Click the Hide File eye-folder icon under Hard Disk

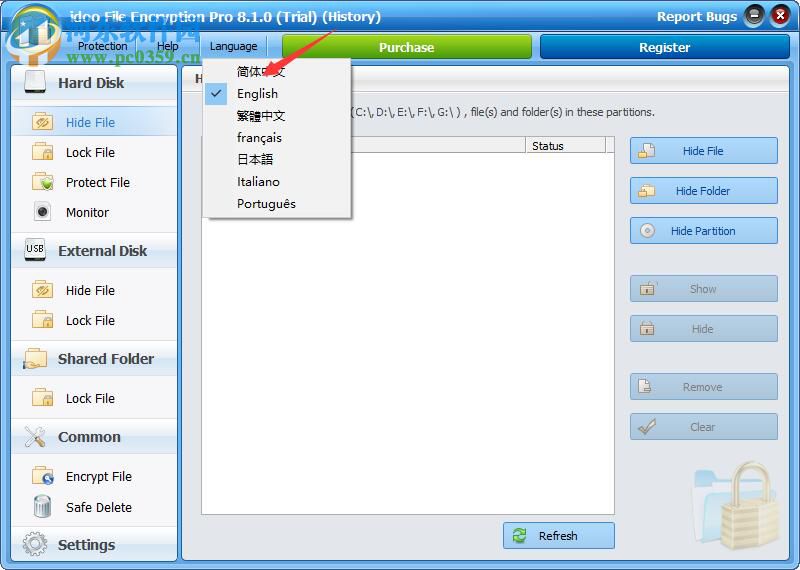point(42,122)
